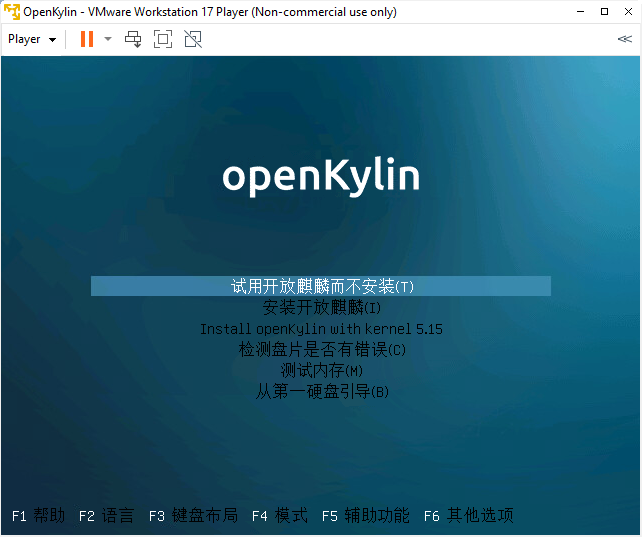Open F2 语言 language selection
Image resolution: width=642 pixels, height=537 pixels.
tap(105, 516)
